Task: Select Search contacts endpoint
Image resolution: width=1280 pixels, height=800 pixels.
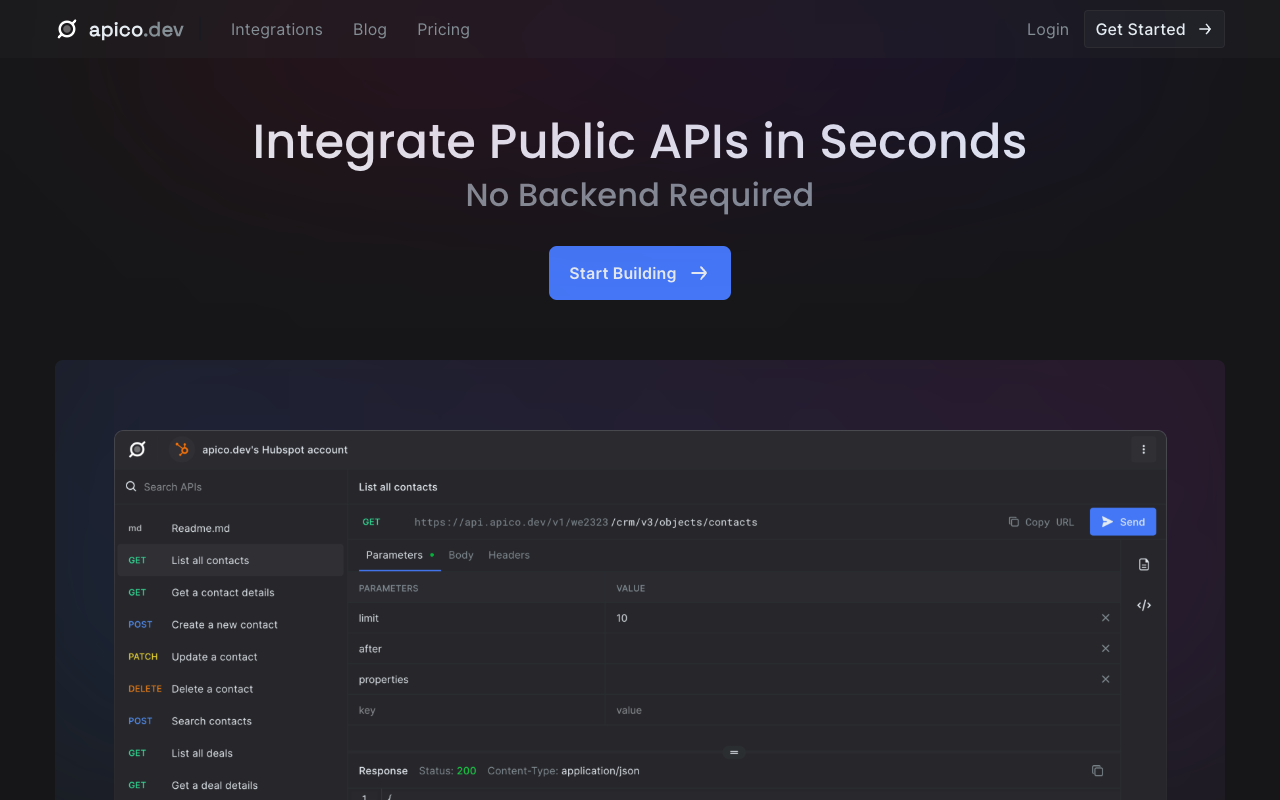Action: (x=231, y=721)
